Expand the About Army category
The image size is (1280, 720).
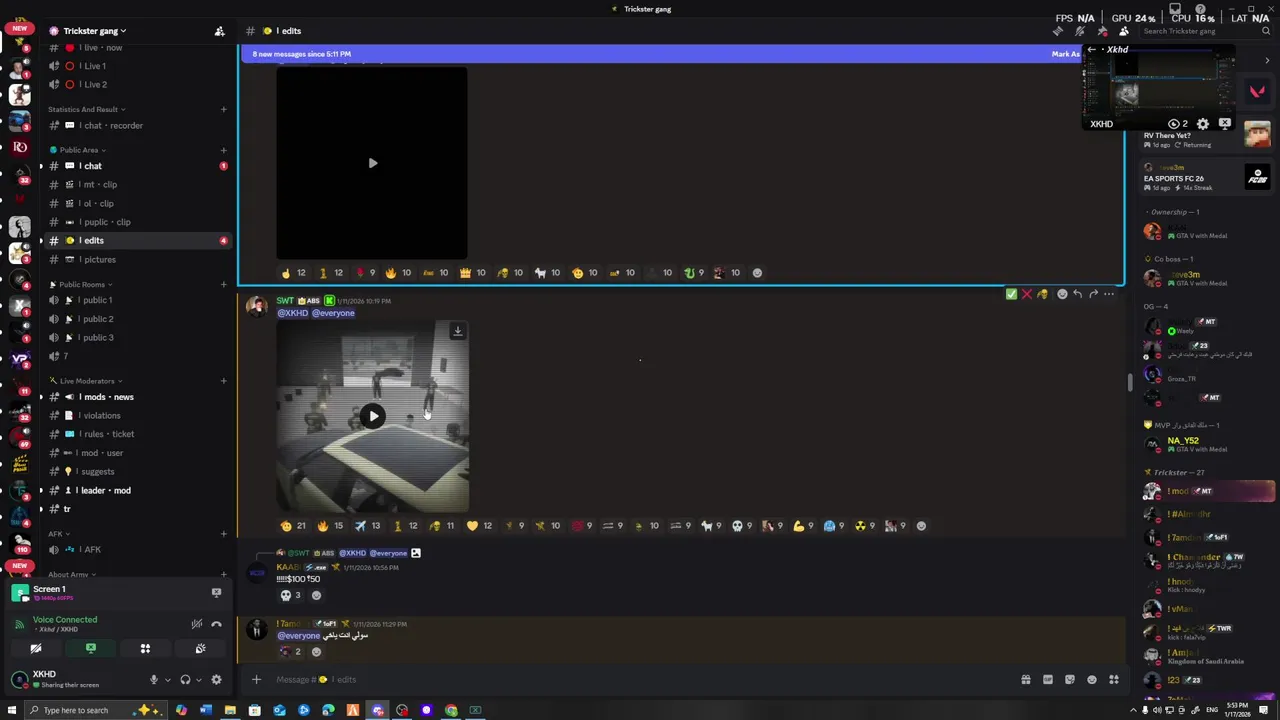(71, 575)
